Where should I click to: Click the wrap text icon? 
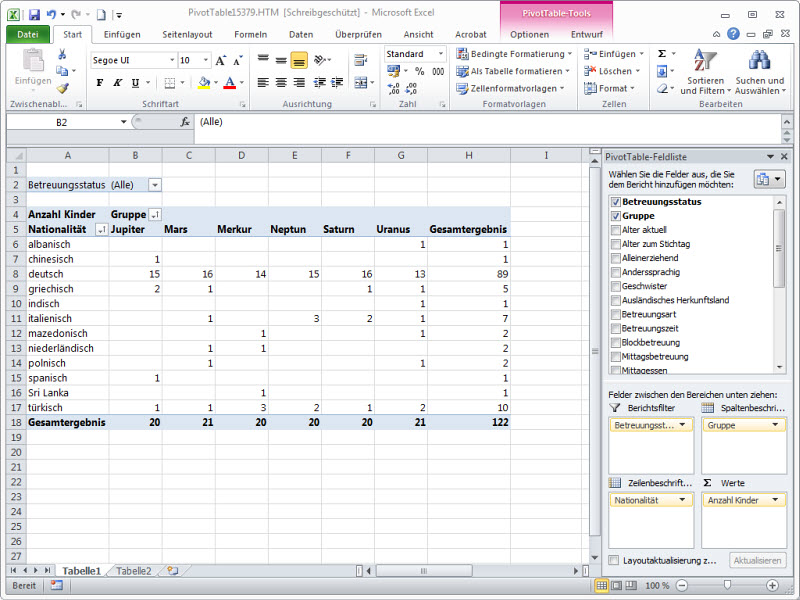click(x=361, y=60)
